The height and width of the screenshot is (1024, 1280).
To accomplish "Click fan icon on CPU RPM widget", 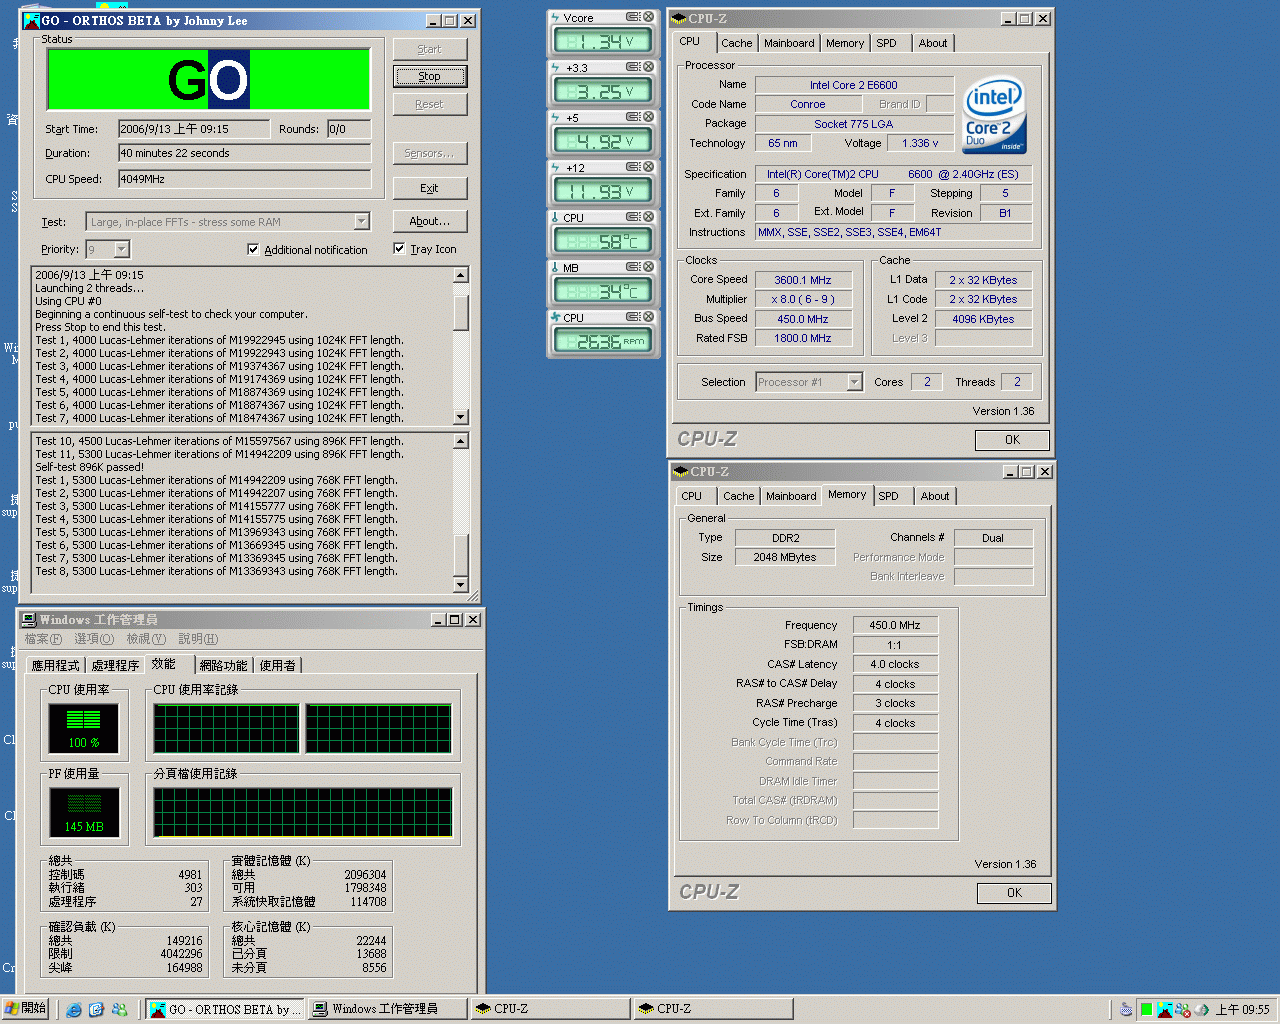I will [555, 318].
